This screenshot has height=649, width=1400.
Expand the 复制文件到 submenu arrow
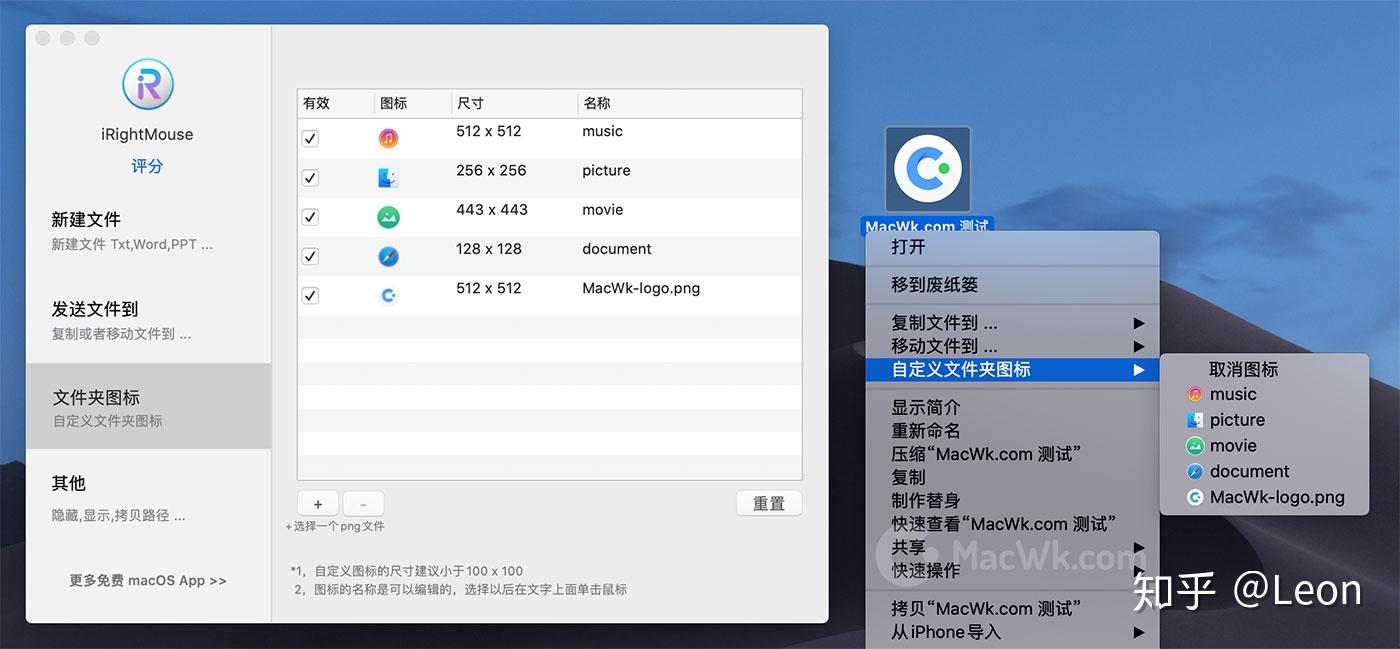(x=1139, y=323)
